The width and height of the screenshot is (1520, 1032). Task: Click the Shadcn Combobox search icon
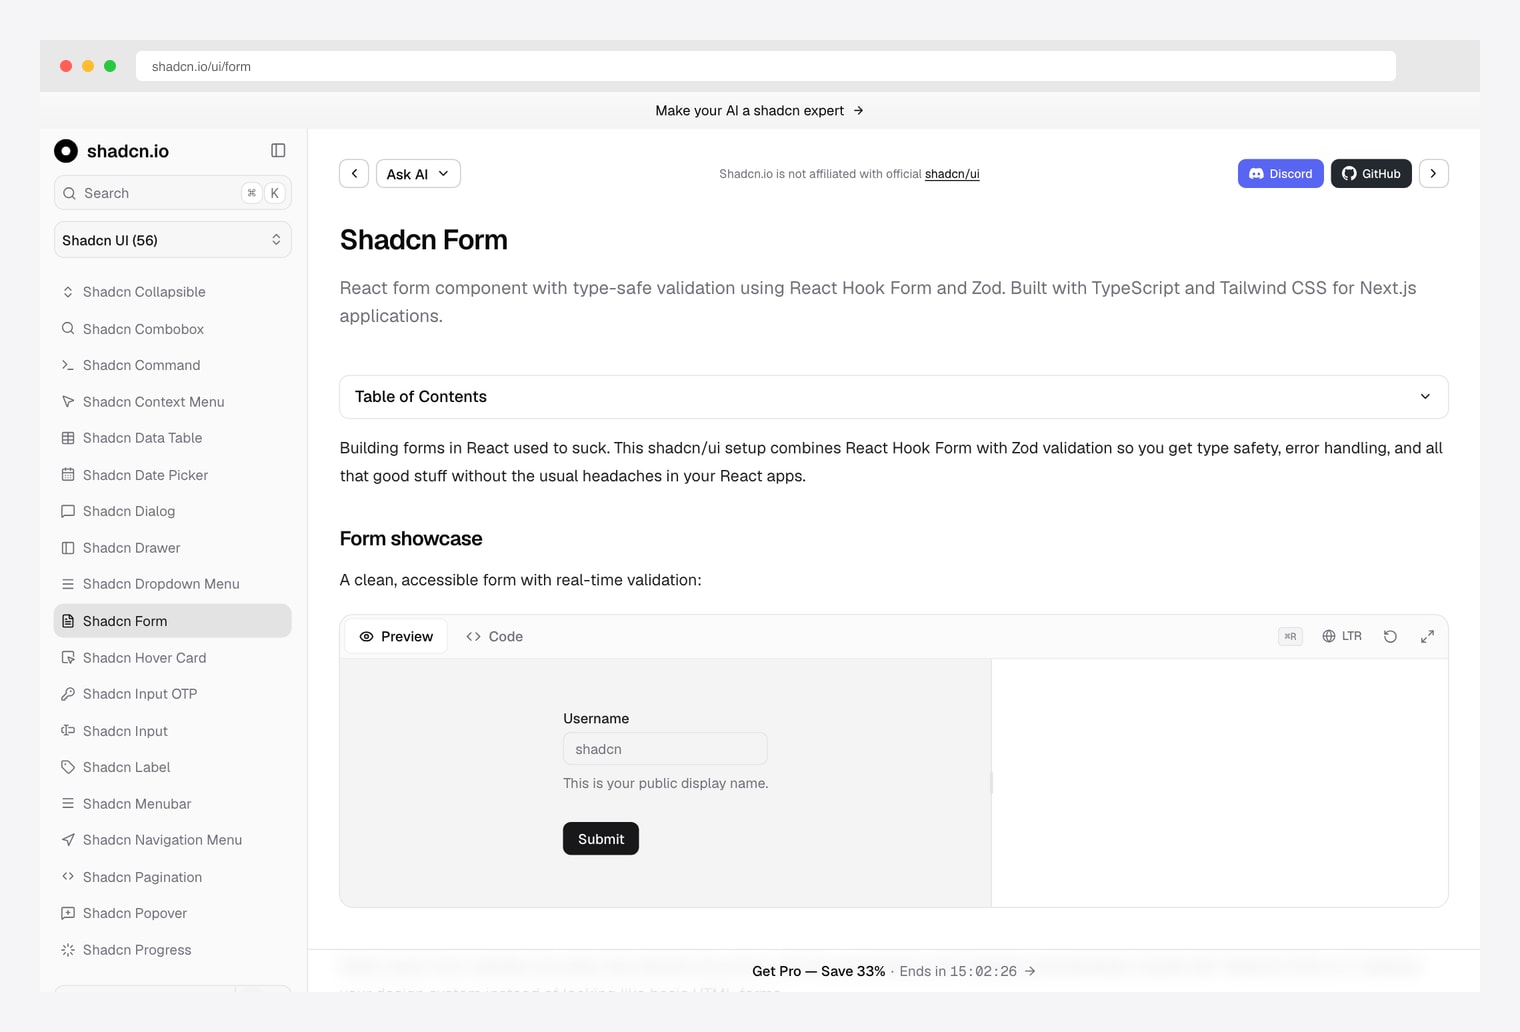coord(68,329)
